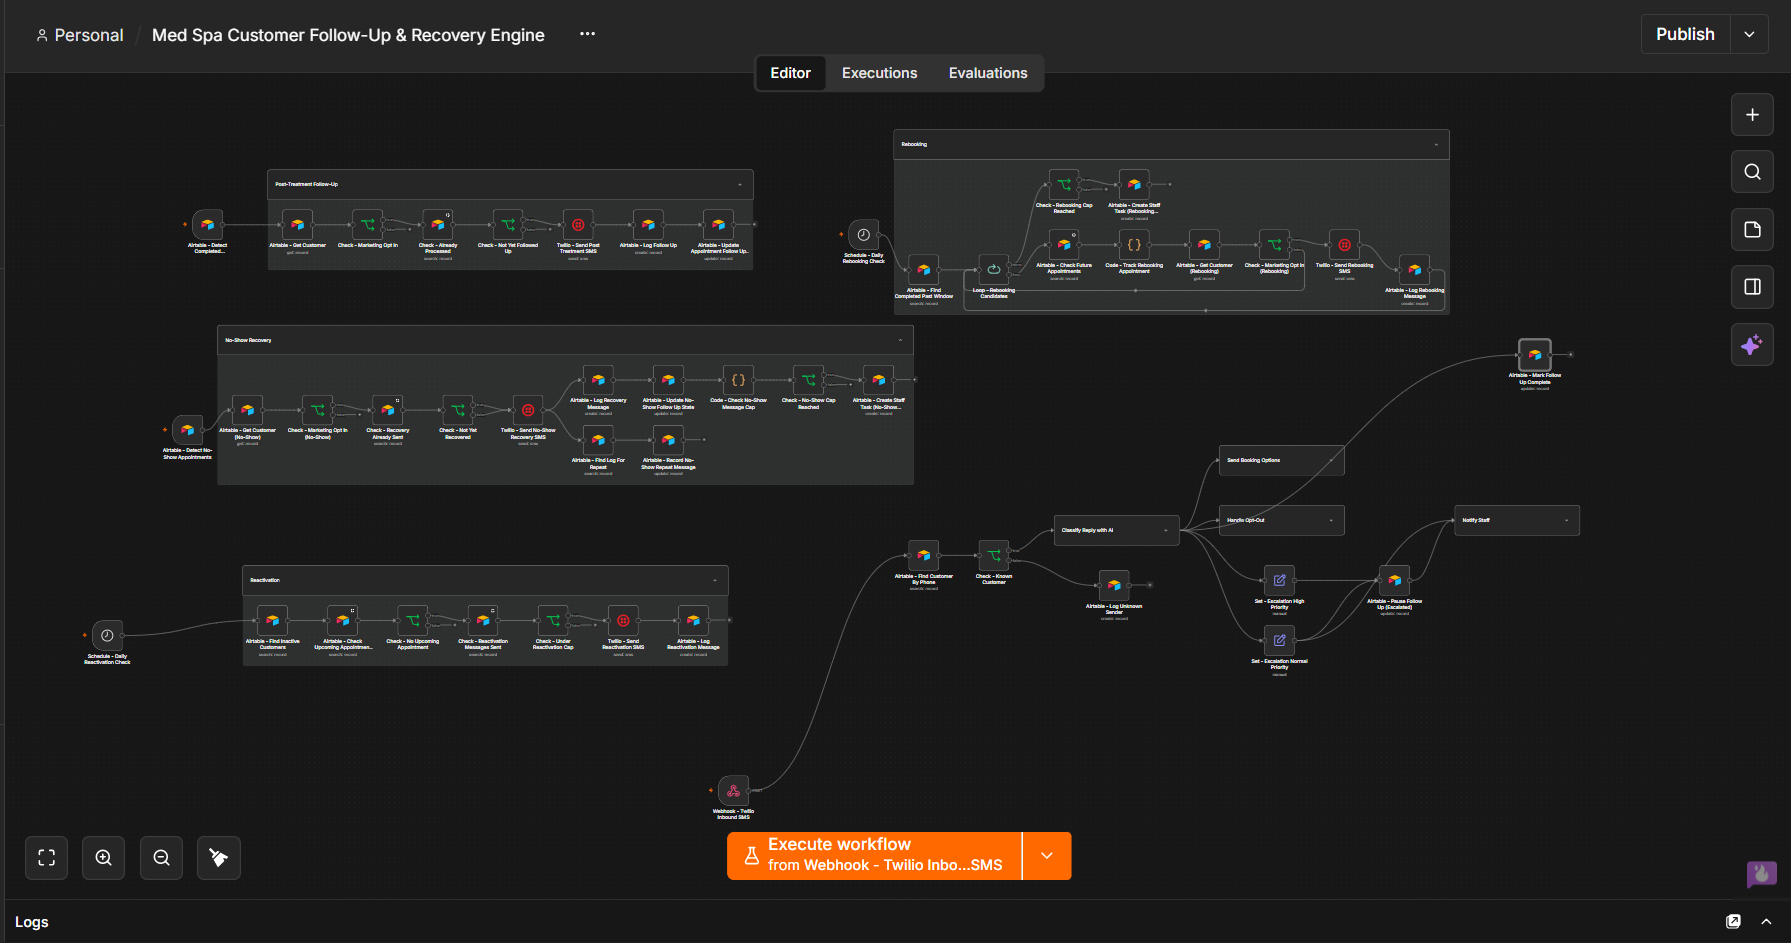1791x943 pixels.
Task: Switch to the Editor tab
Action: (790, 73)
